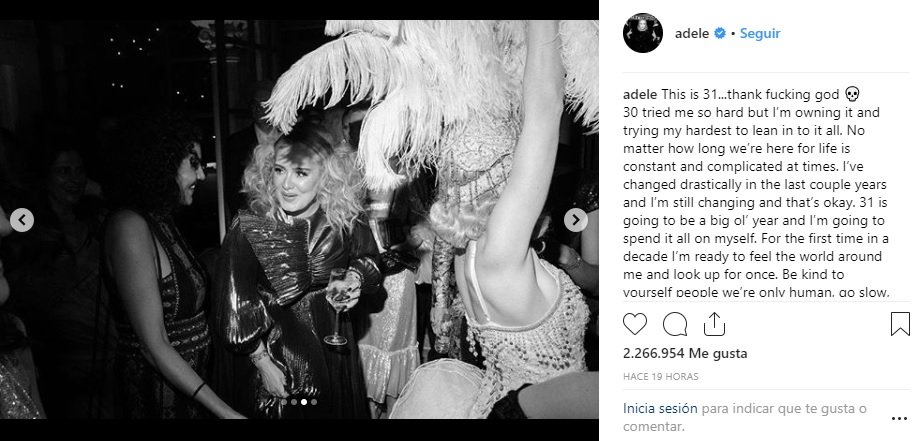This screenshot has height=441, width=917.
Task: Follow adele via the Seguir button
Action: 760,33
